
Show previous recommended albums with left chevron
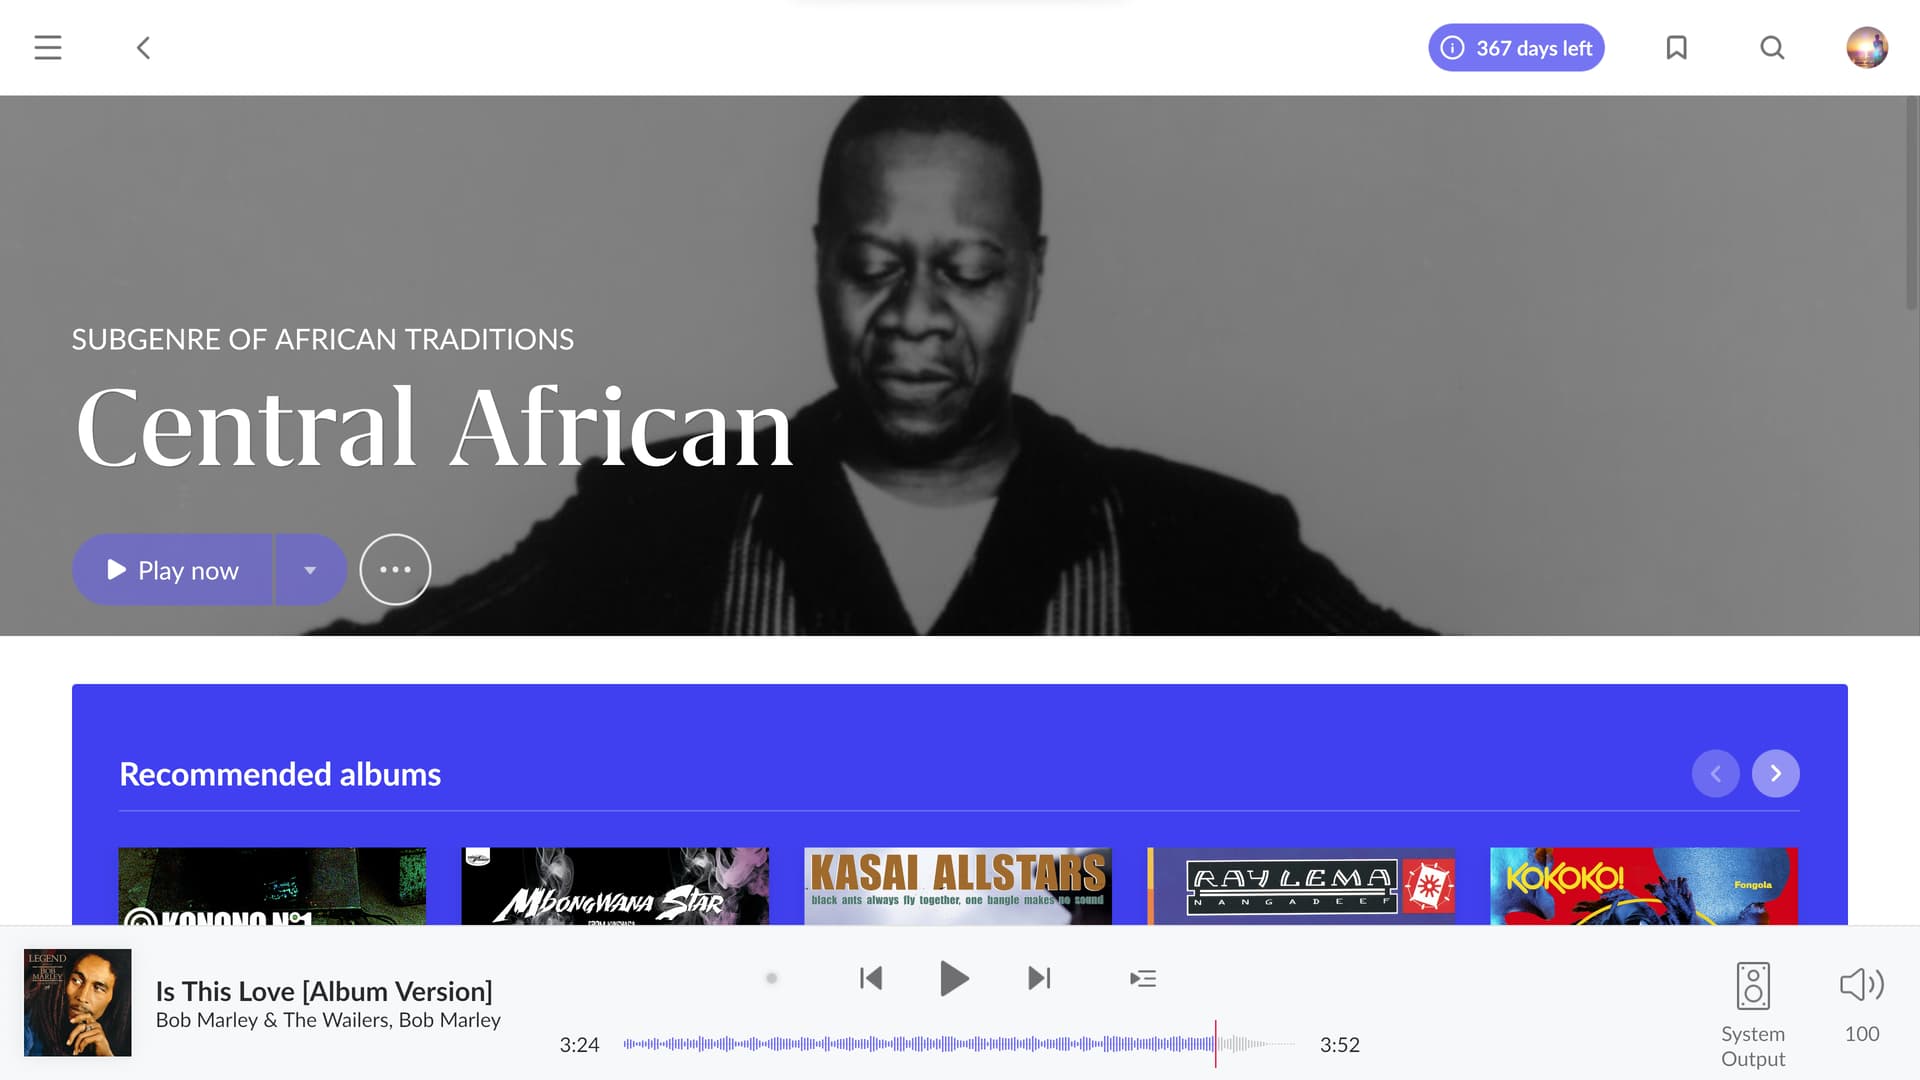click(x=1716, y=774)
